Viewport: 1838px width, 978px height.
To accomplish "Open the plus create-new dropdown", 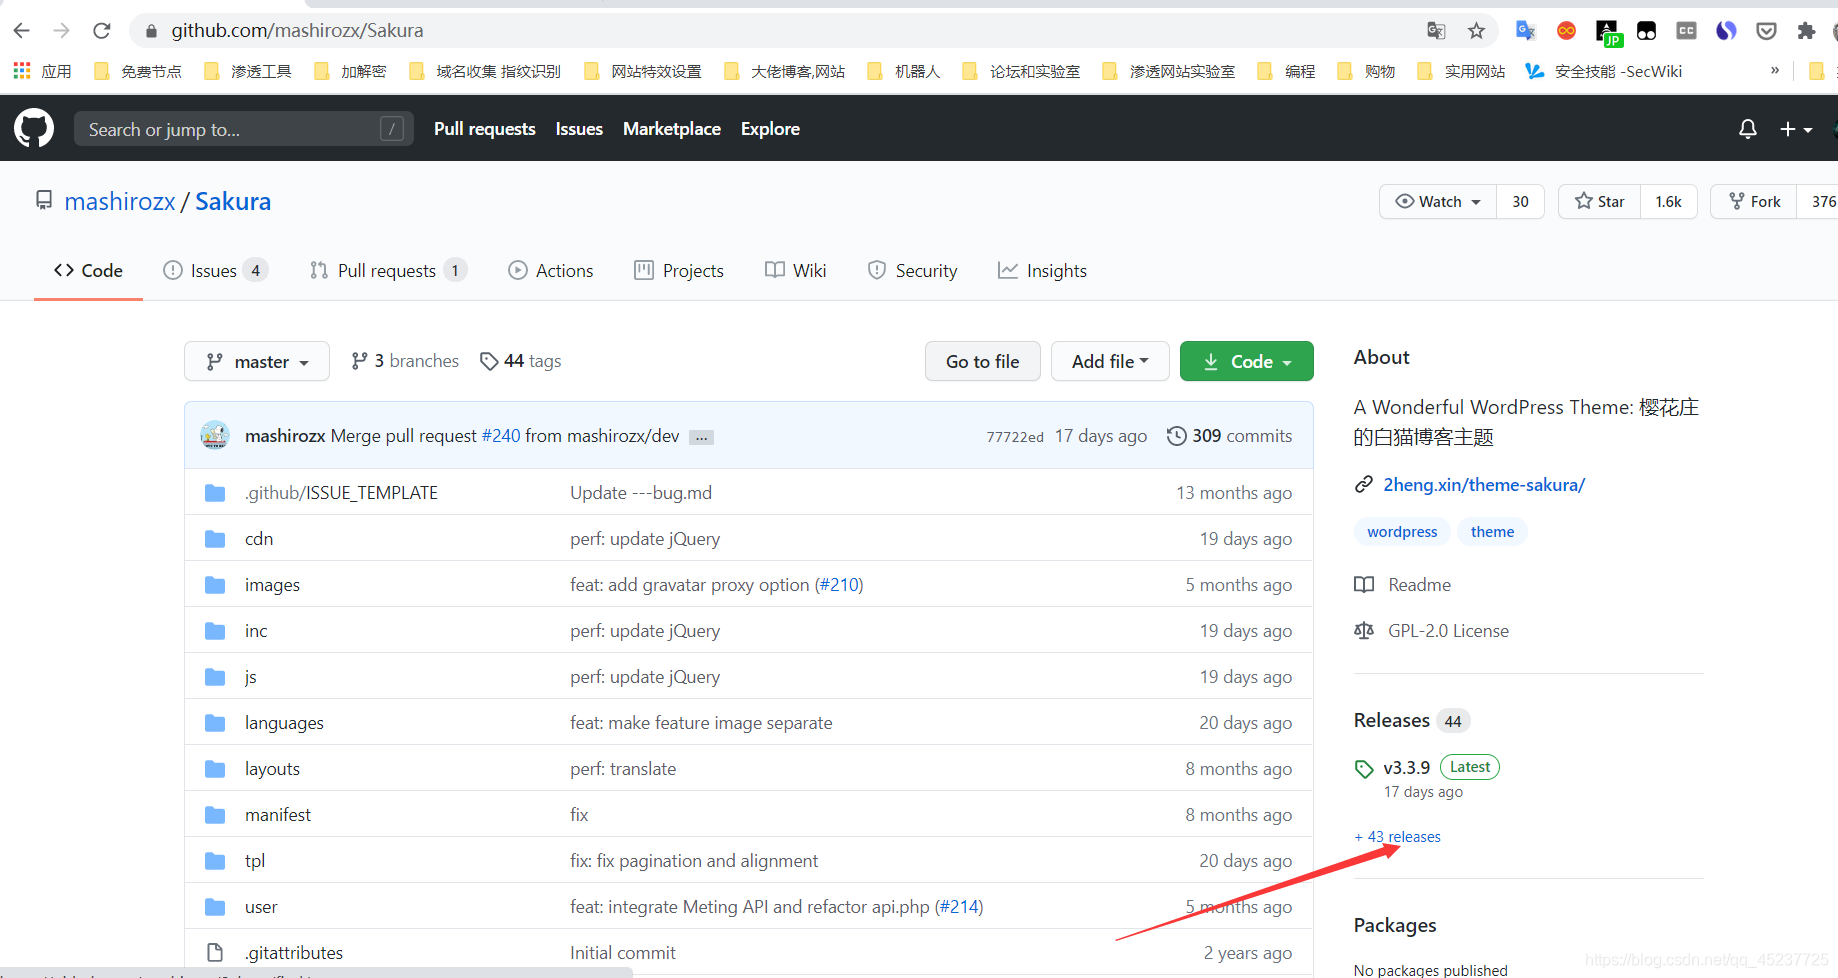I will (x=1796, y=129).
